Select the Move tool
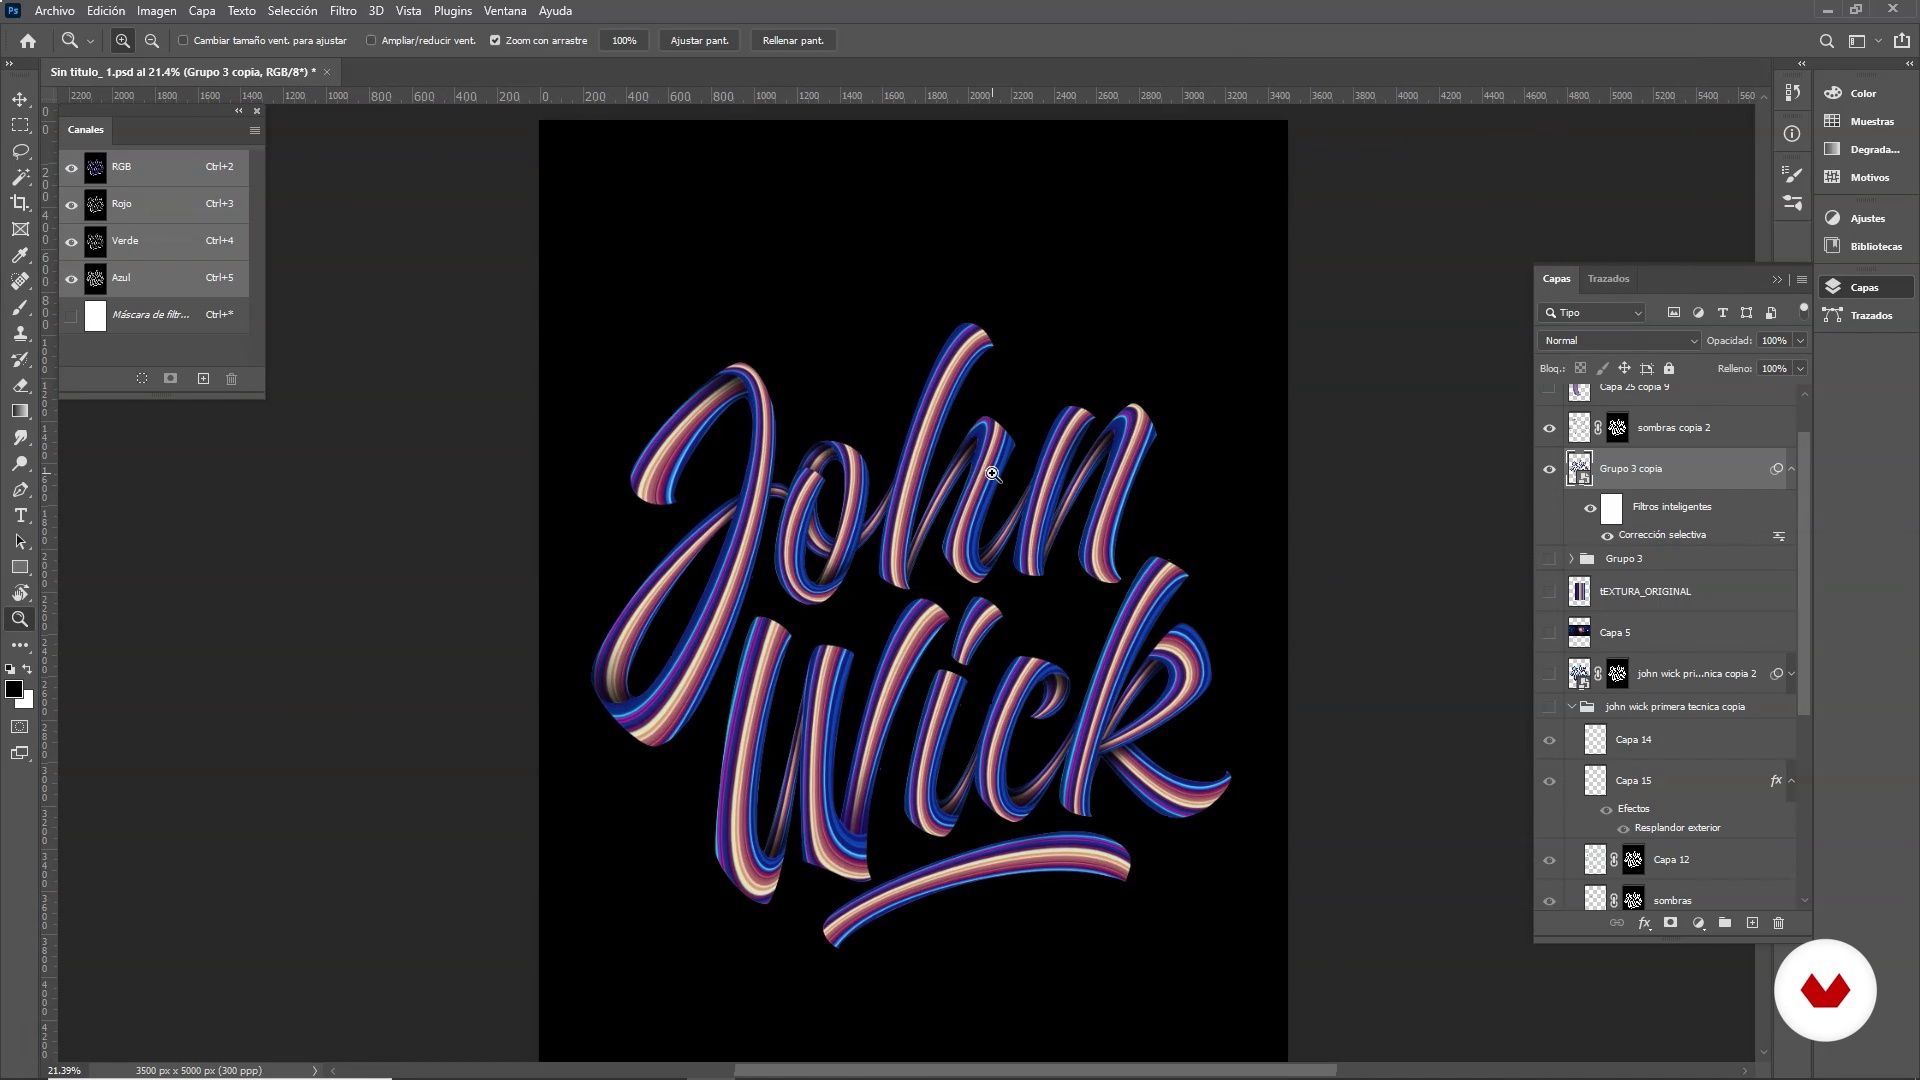 (20, 99)
